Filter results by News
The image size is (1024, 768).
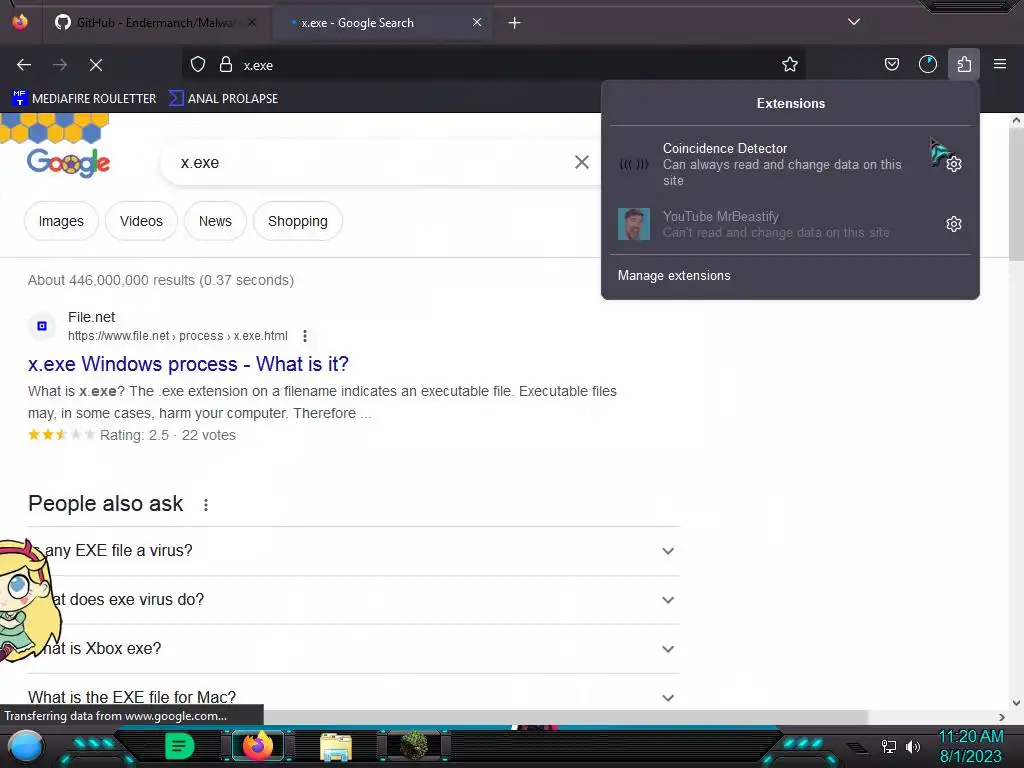tap(215, 221)
